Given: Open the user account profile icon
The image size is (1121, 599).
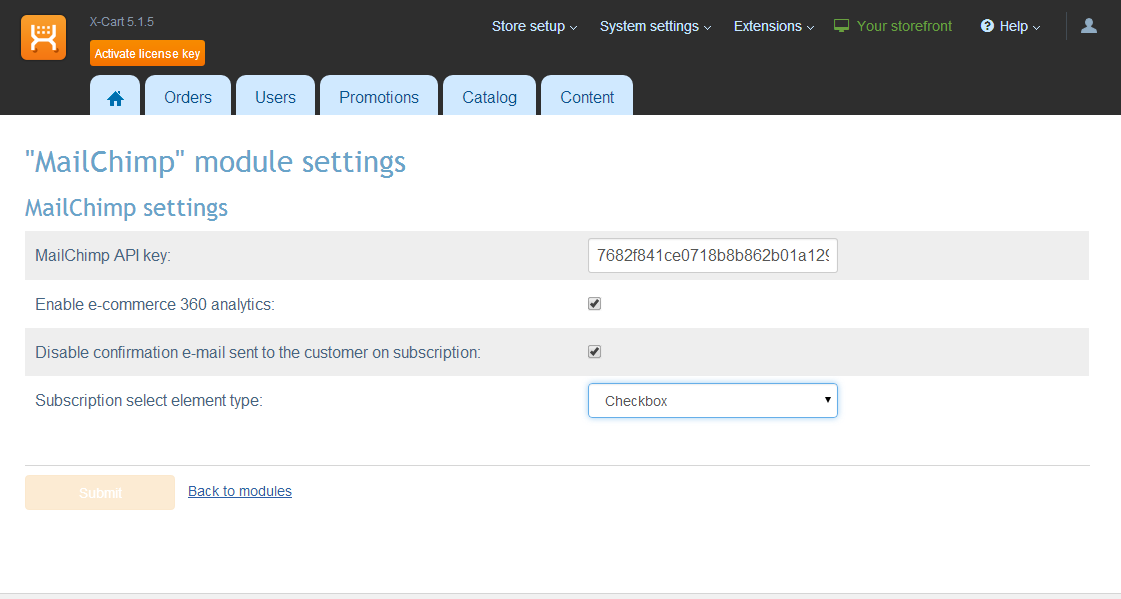Looking at the screenshot, I should 1089,26.
